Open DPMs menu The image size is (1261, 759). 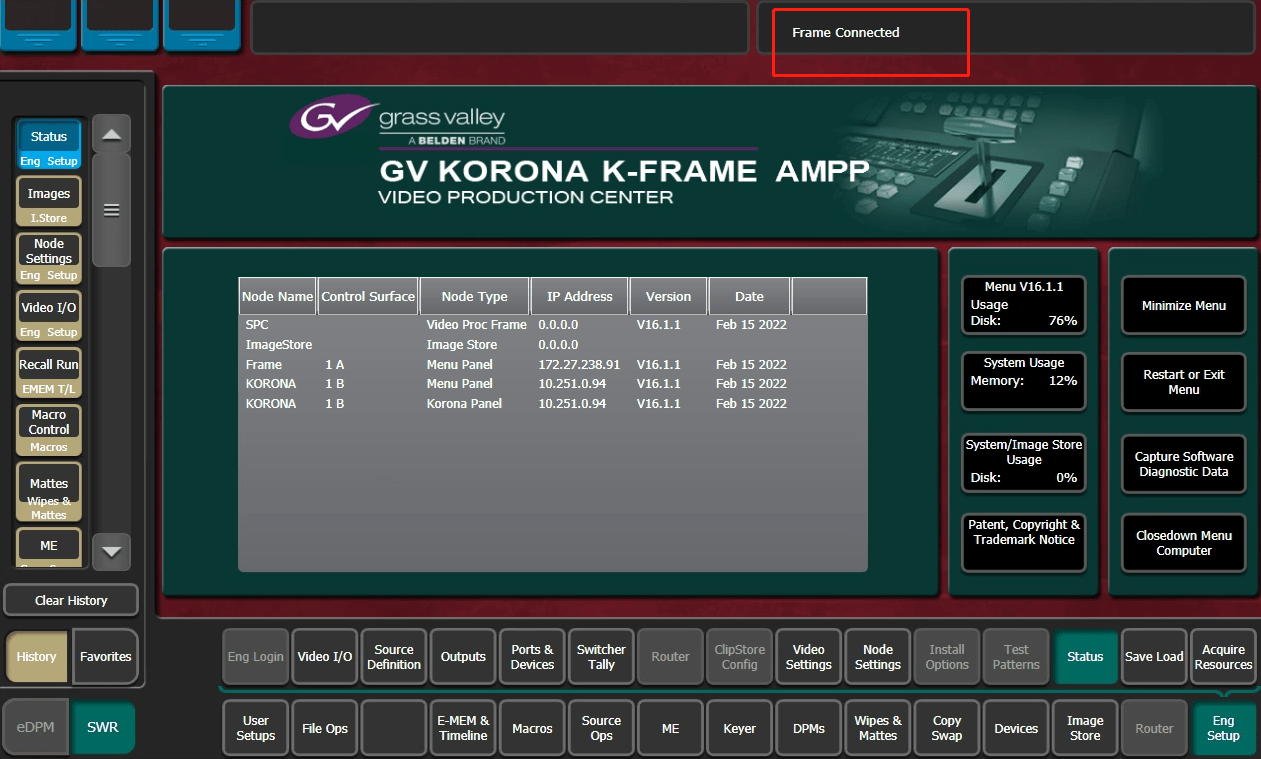(x=809, y=728)
